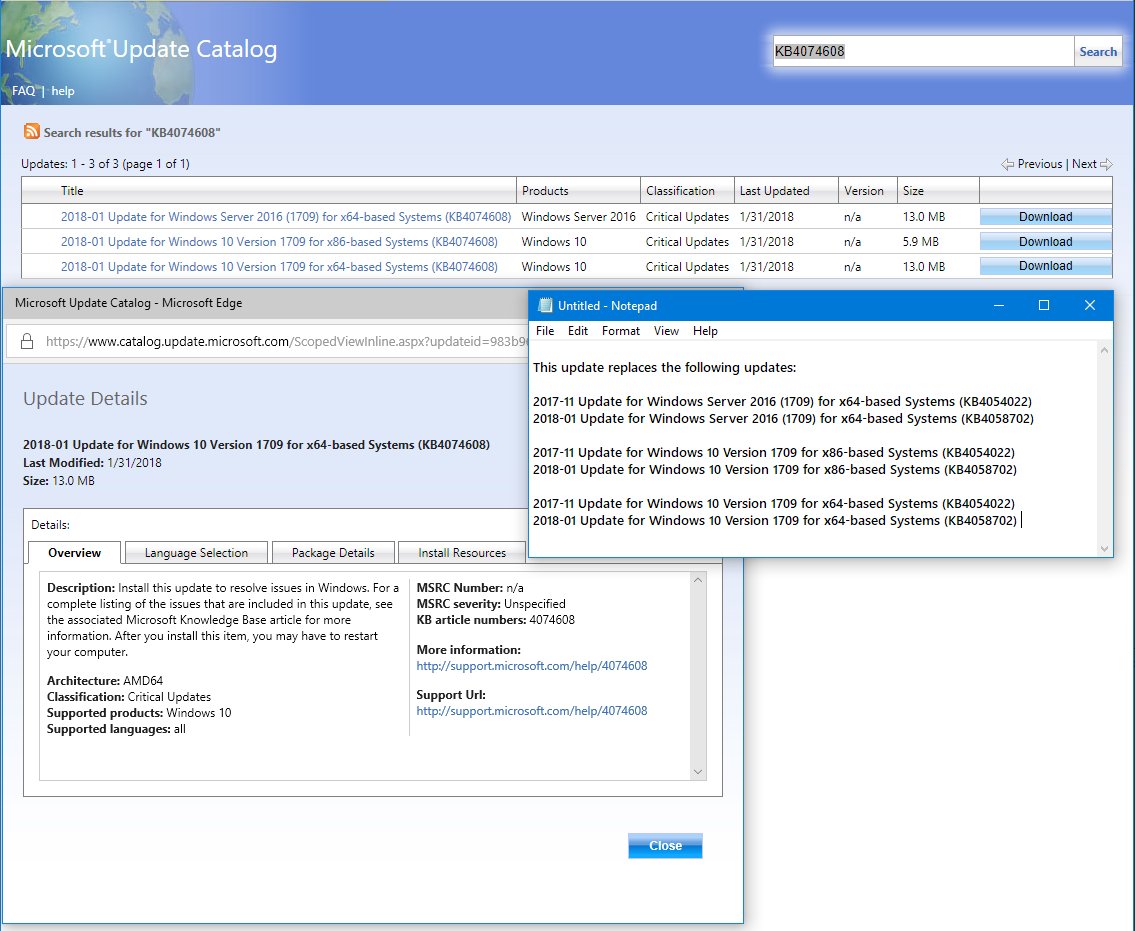
Task: Open Support Url link for 4074608
Action: [x=532, y=710]
